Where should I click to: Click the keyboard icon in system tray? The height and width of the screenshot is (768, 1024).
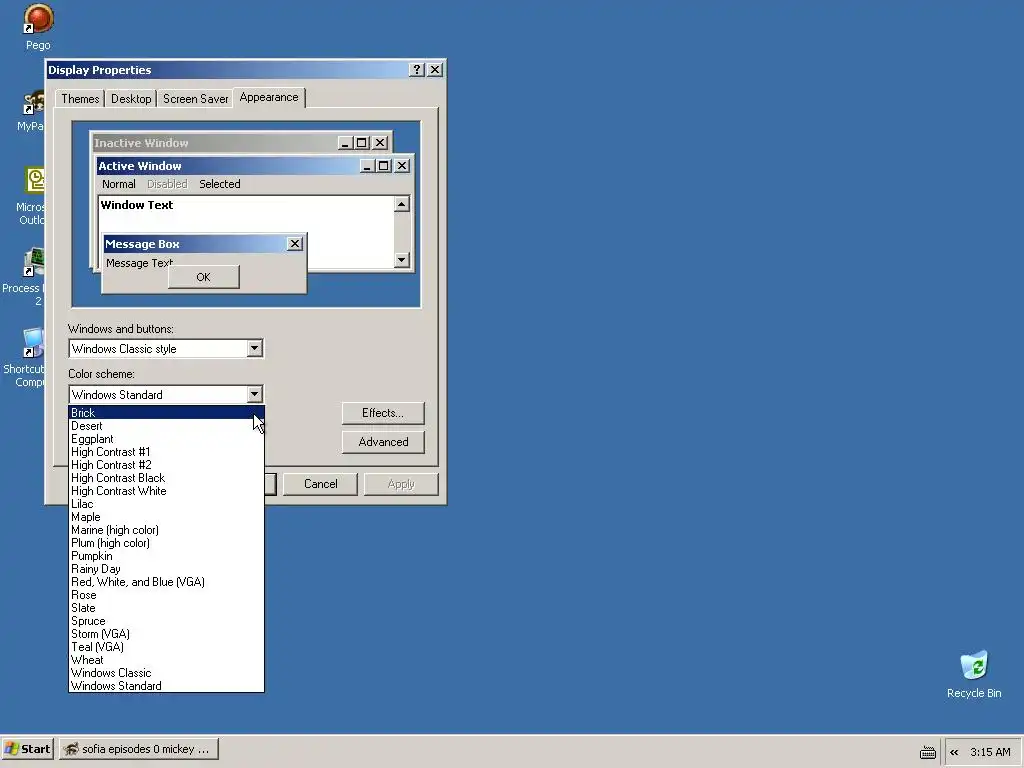[927, 752]
